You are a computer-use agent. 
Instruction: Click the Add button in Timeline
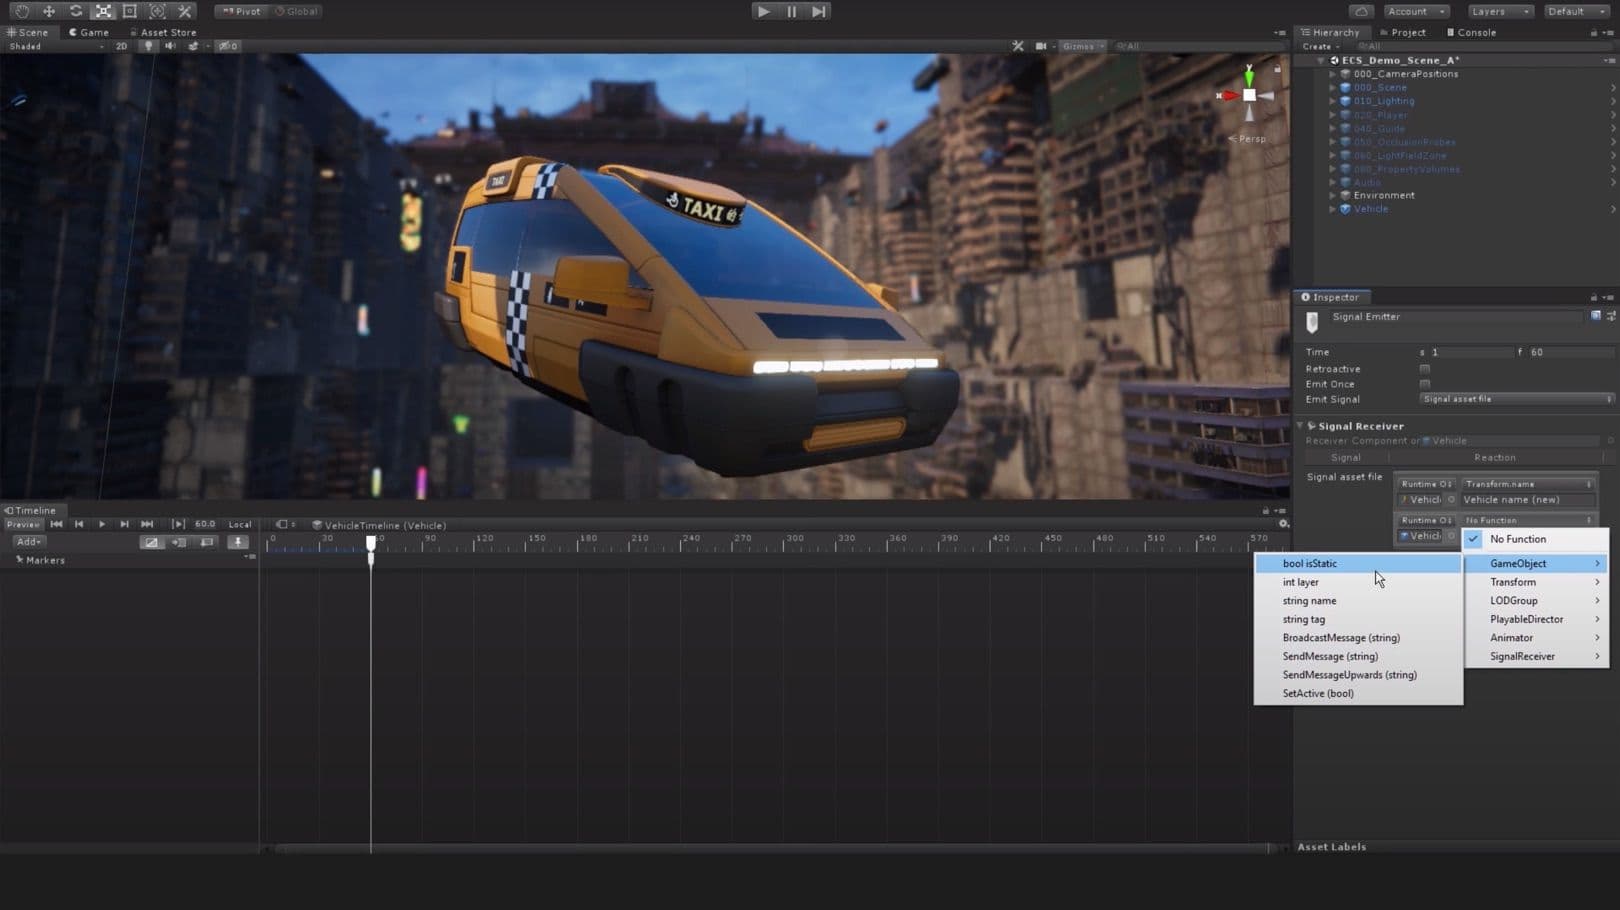click(28, 542)
